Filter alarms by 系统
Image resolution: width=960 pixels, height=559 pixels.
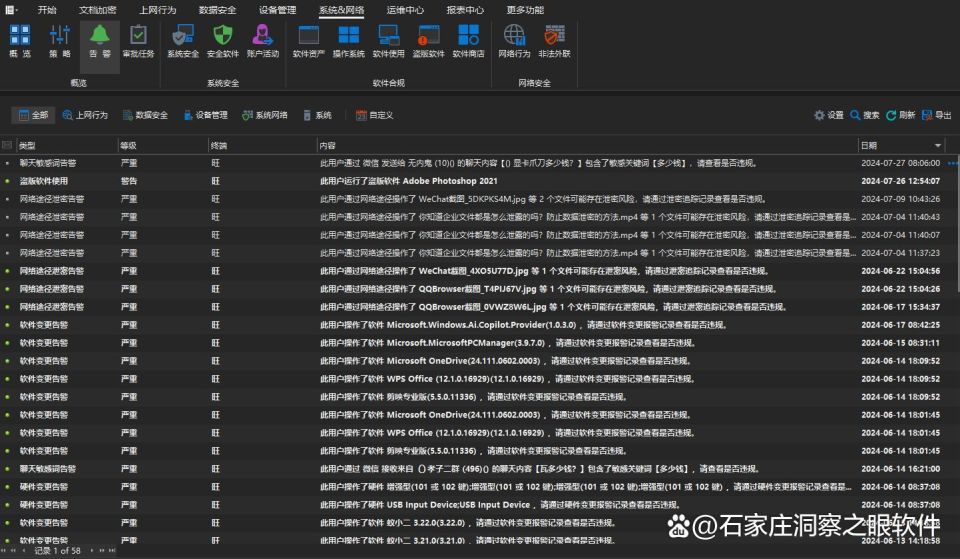(x=317, y=115)
